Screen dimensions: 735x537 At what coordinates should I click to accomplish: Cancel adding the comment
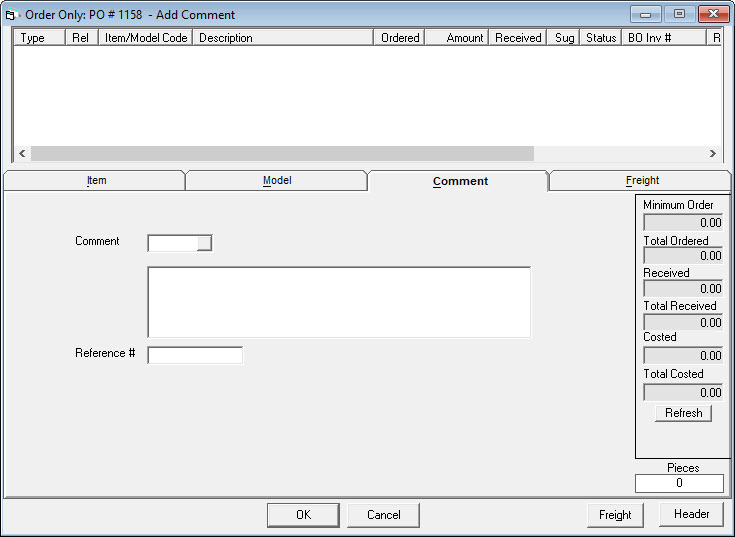383,515
